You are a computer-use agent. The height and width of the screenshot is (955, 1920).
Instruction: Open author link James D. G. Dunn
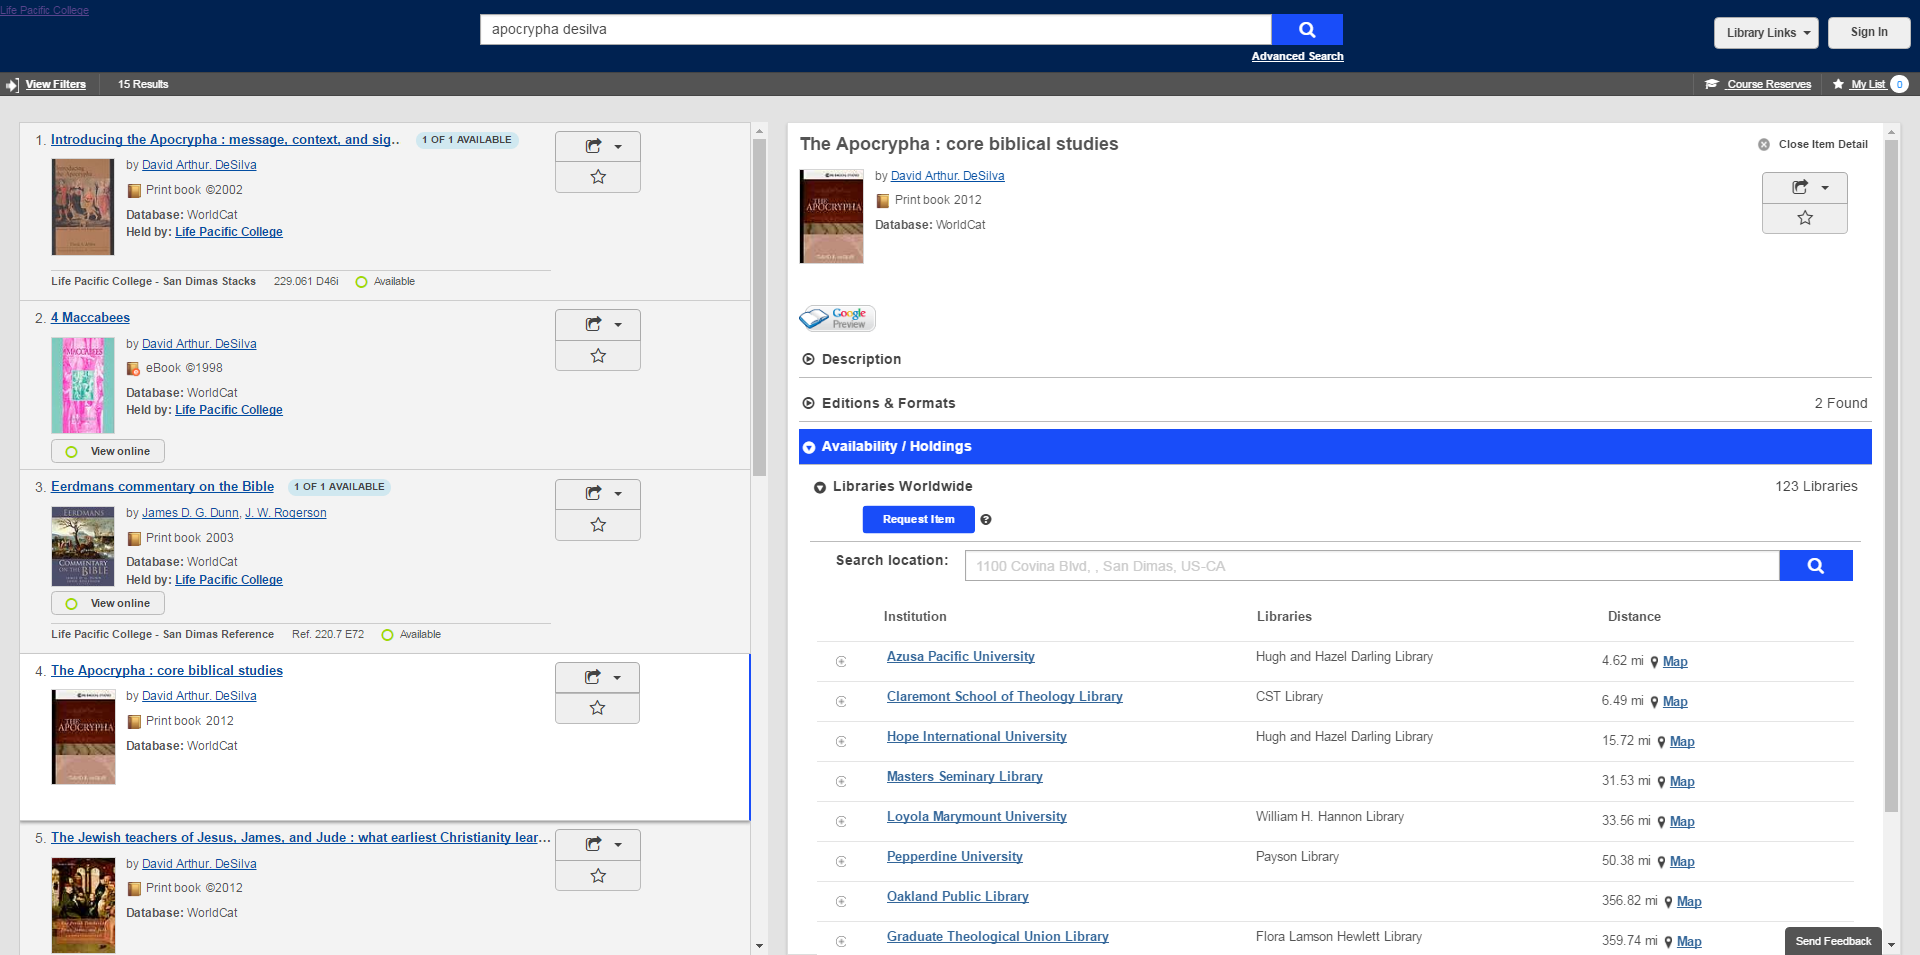coord(190,513)
